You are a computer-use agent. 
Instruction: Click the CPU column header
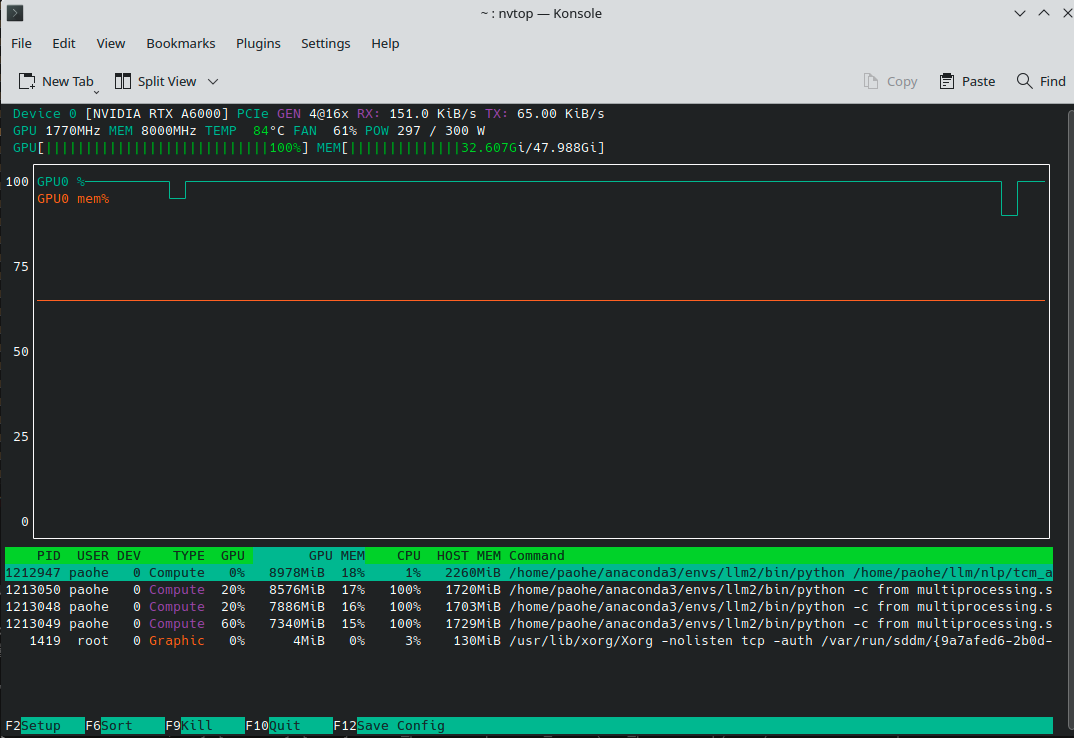408,556
